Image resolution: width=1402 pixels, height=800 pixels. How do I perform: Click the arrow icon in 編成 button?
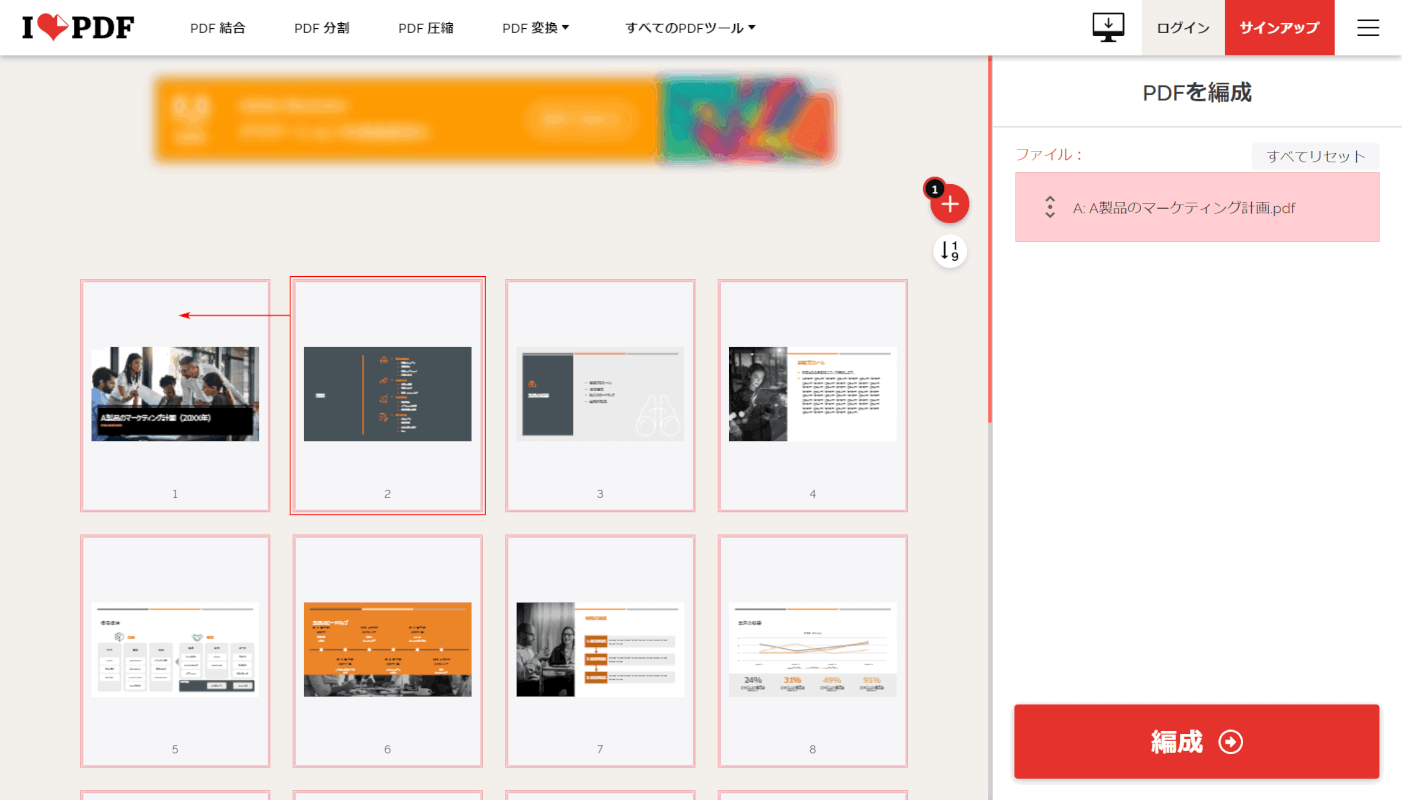click(x=1231, y=742)
